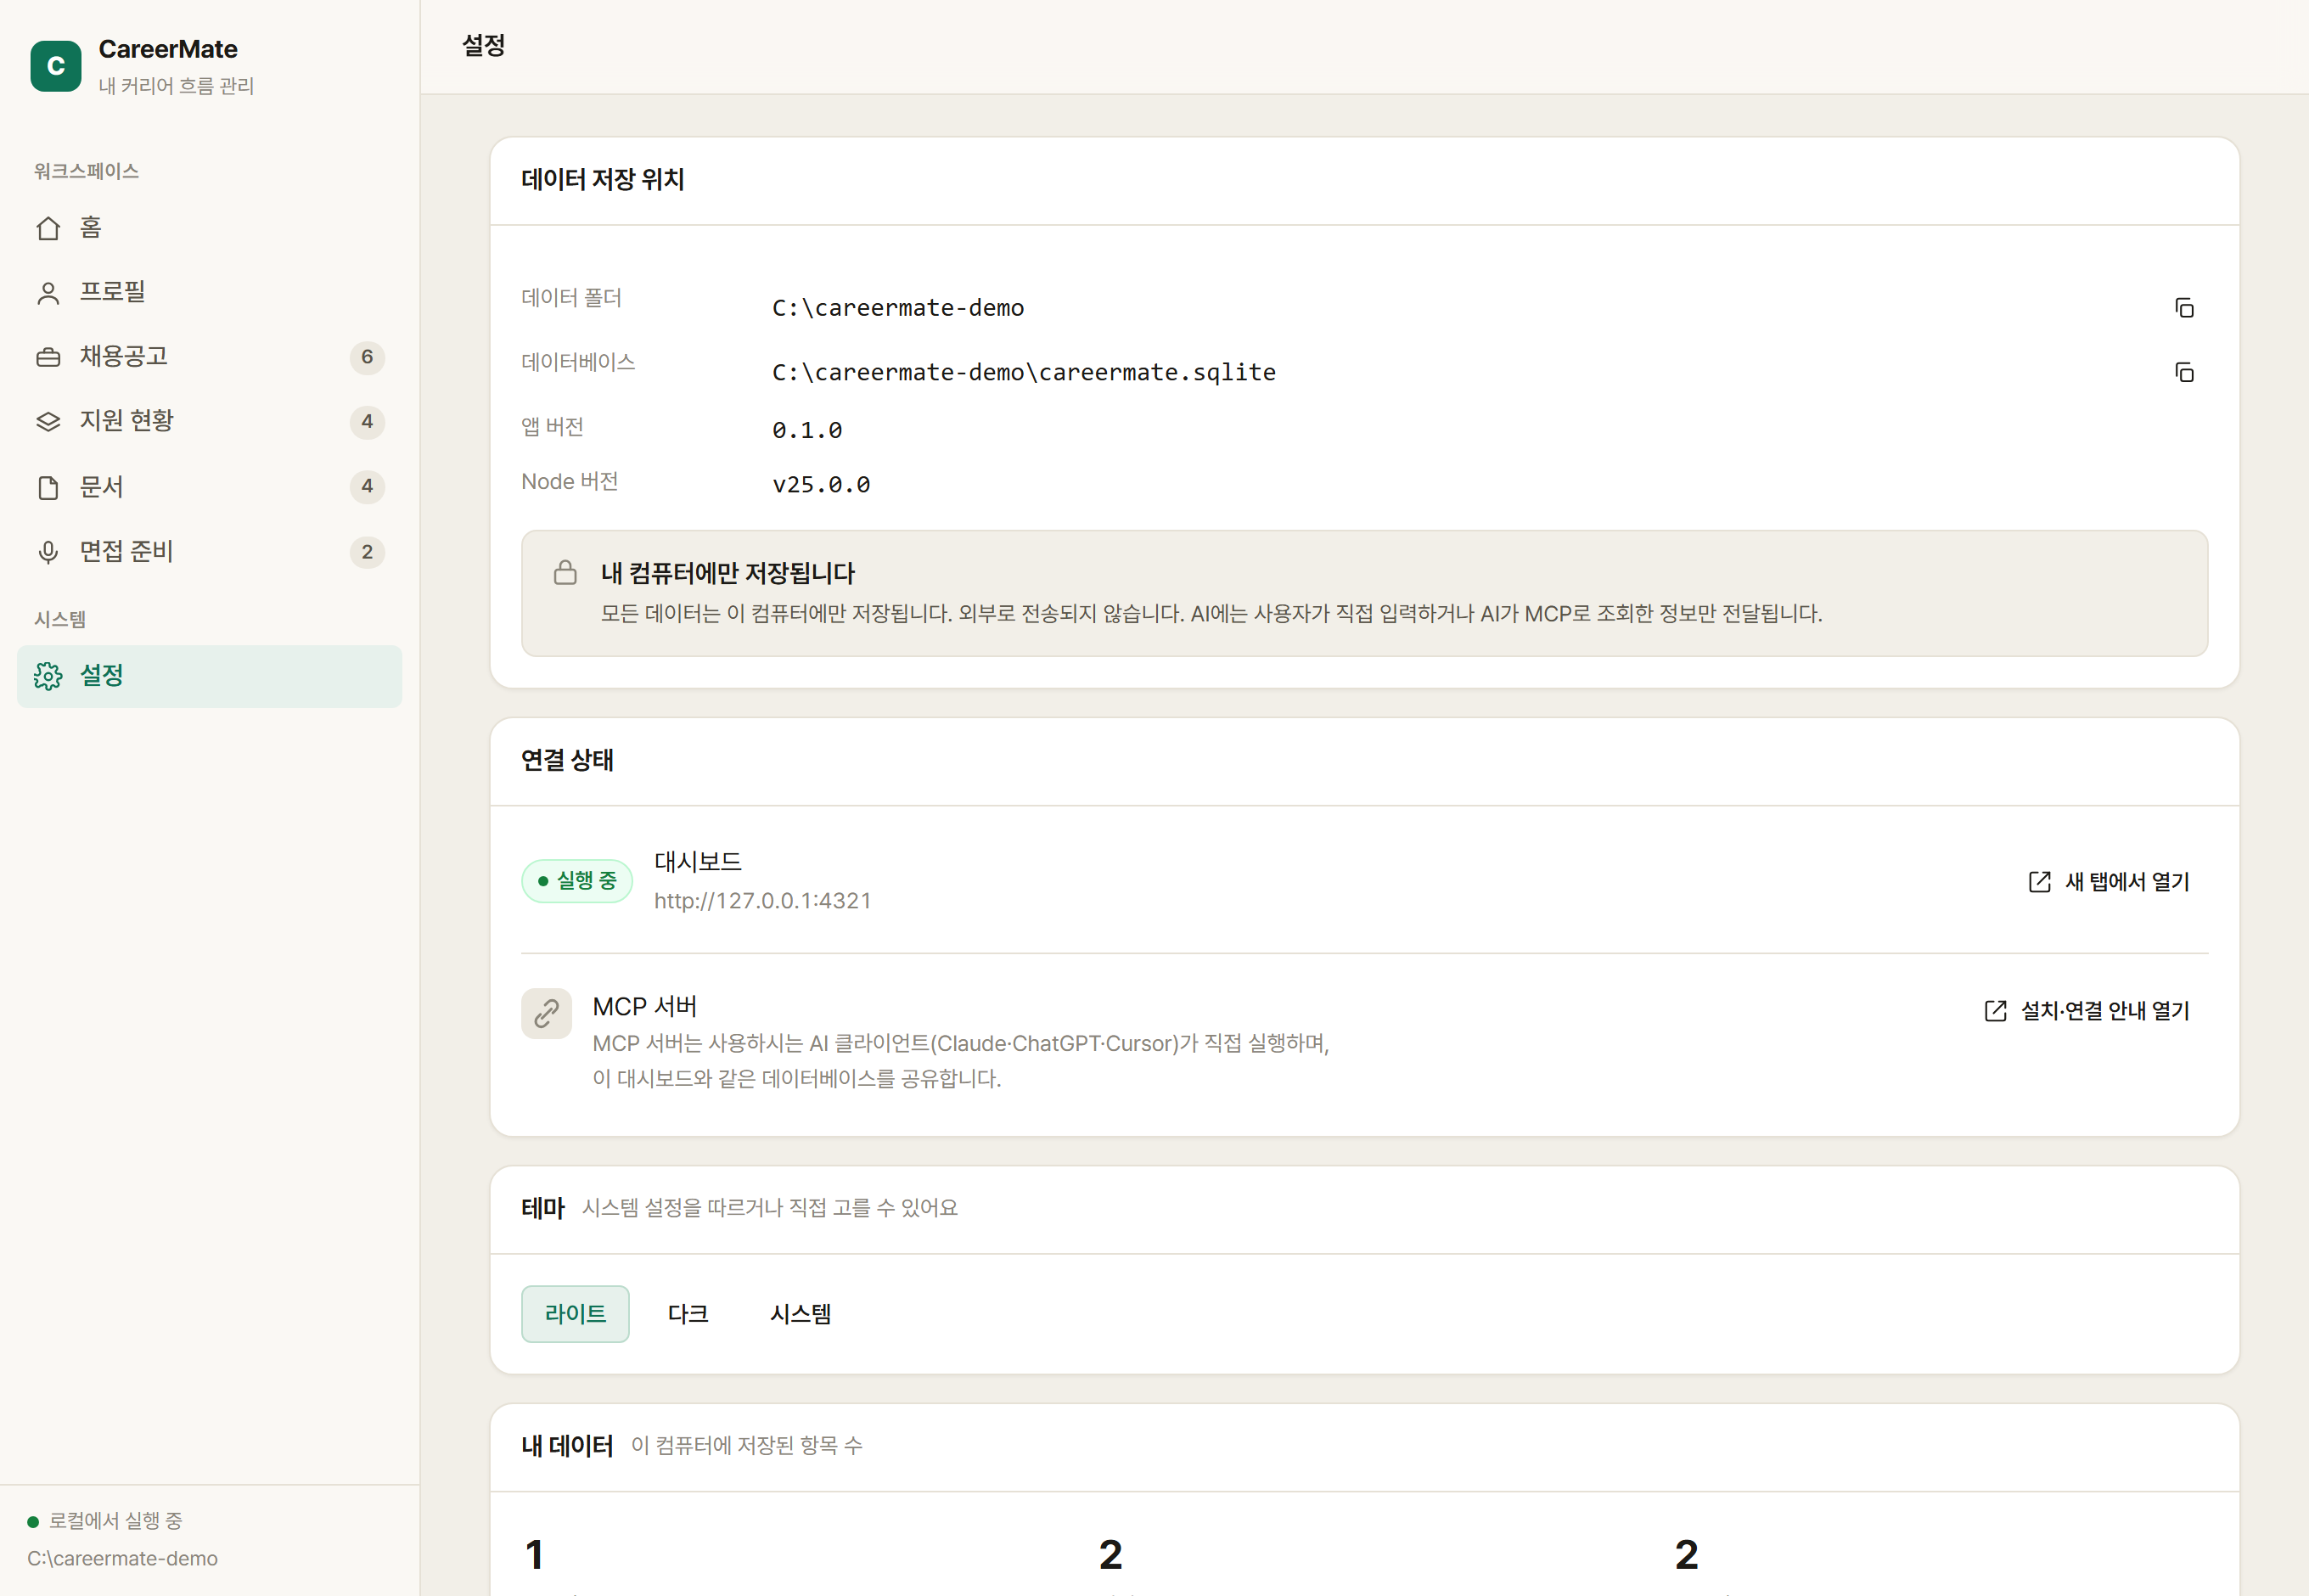Click the 4 badge on 문서
2309x1596 pixels.
pyautogui.click(x=367, y=486)
